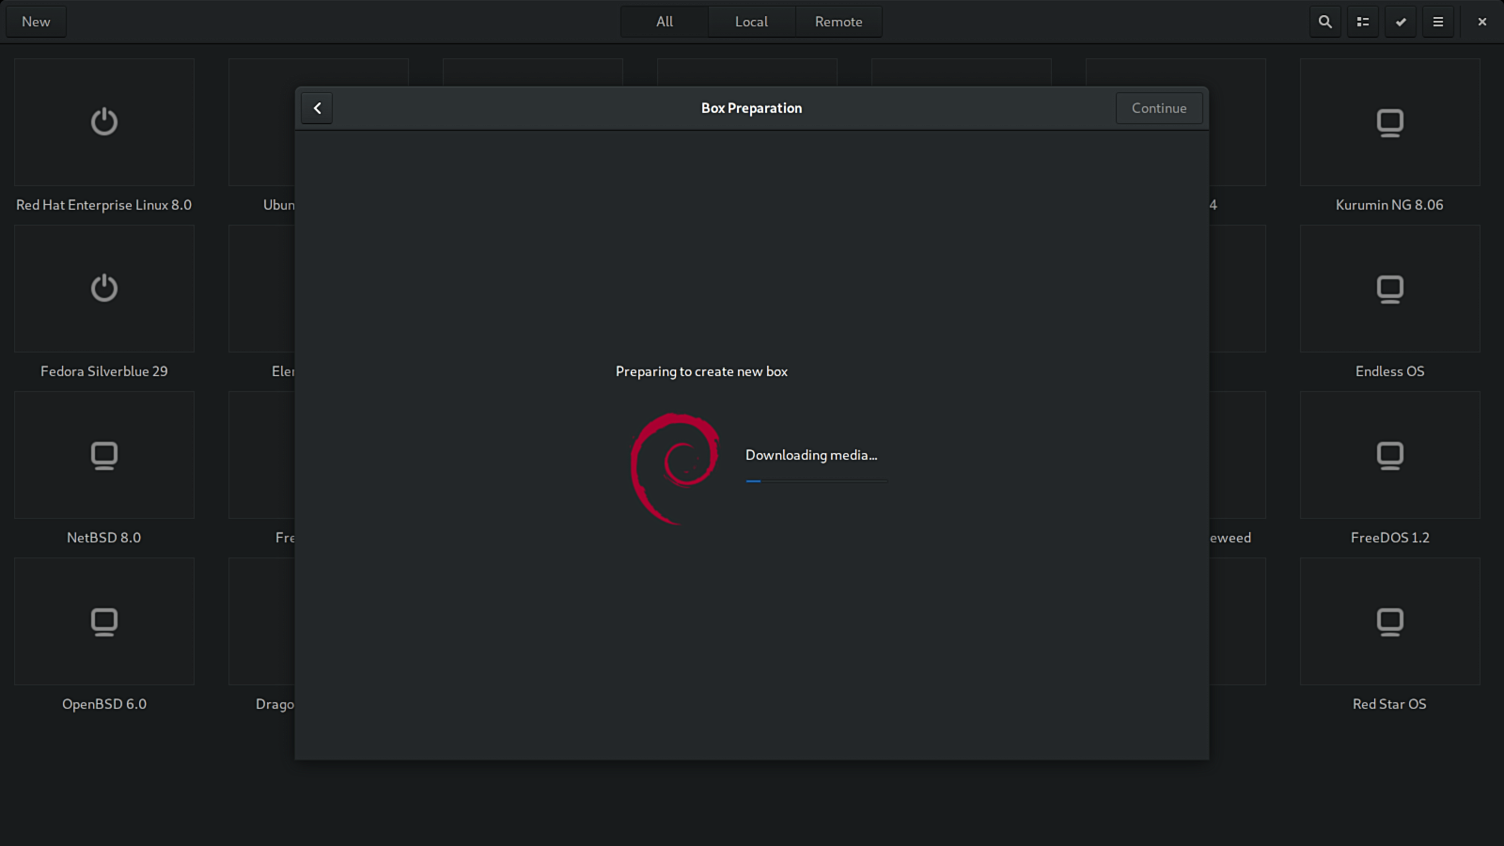Click the search icon in header bar
Image resolution: width=1504 pixels, height=846 pixels.
coord(1325,22)
